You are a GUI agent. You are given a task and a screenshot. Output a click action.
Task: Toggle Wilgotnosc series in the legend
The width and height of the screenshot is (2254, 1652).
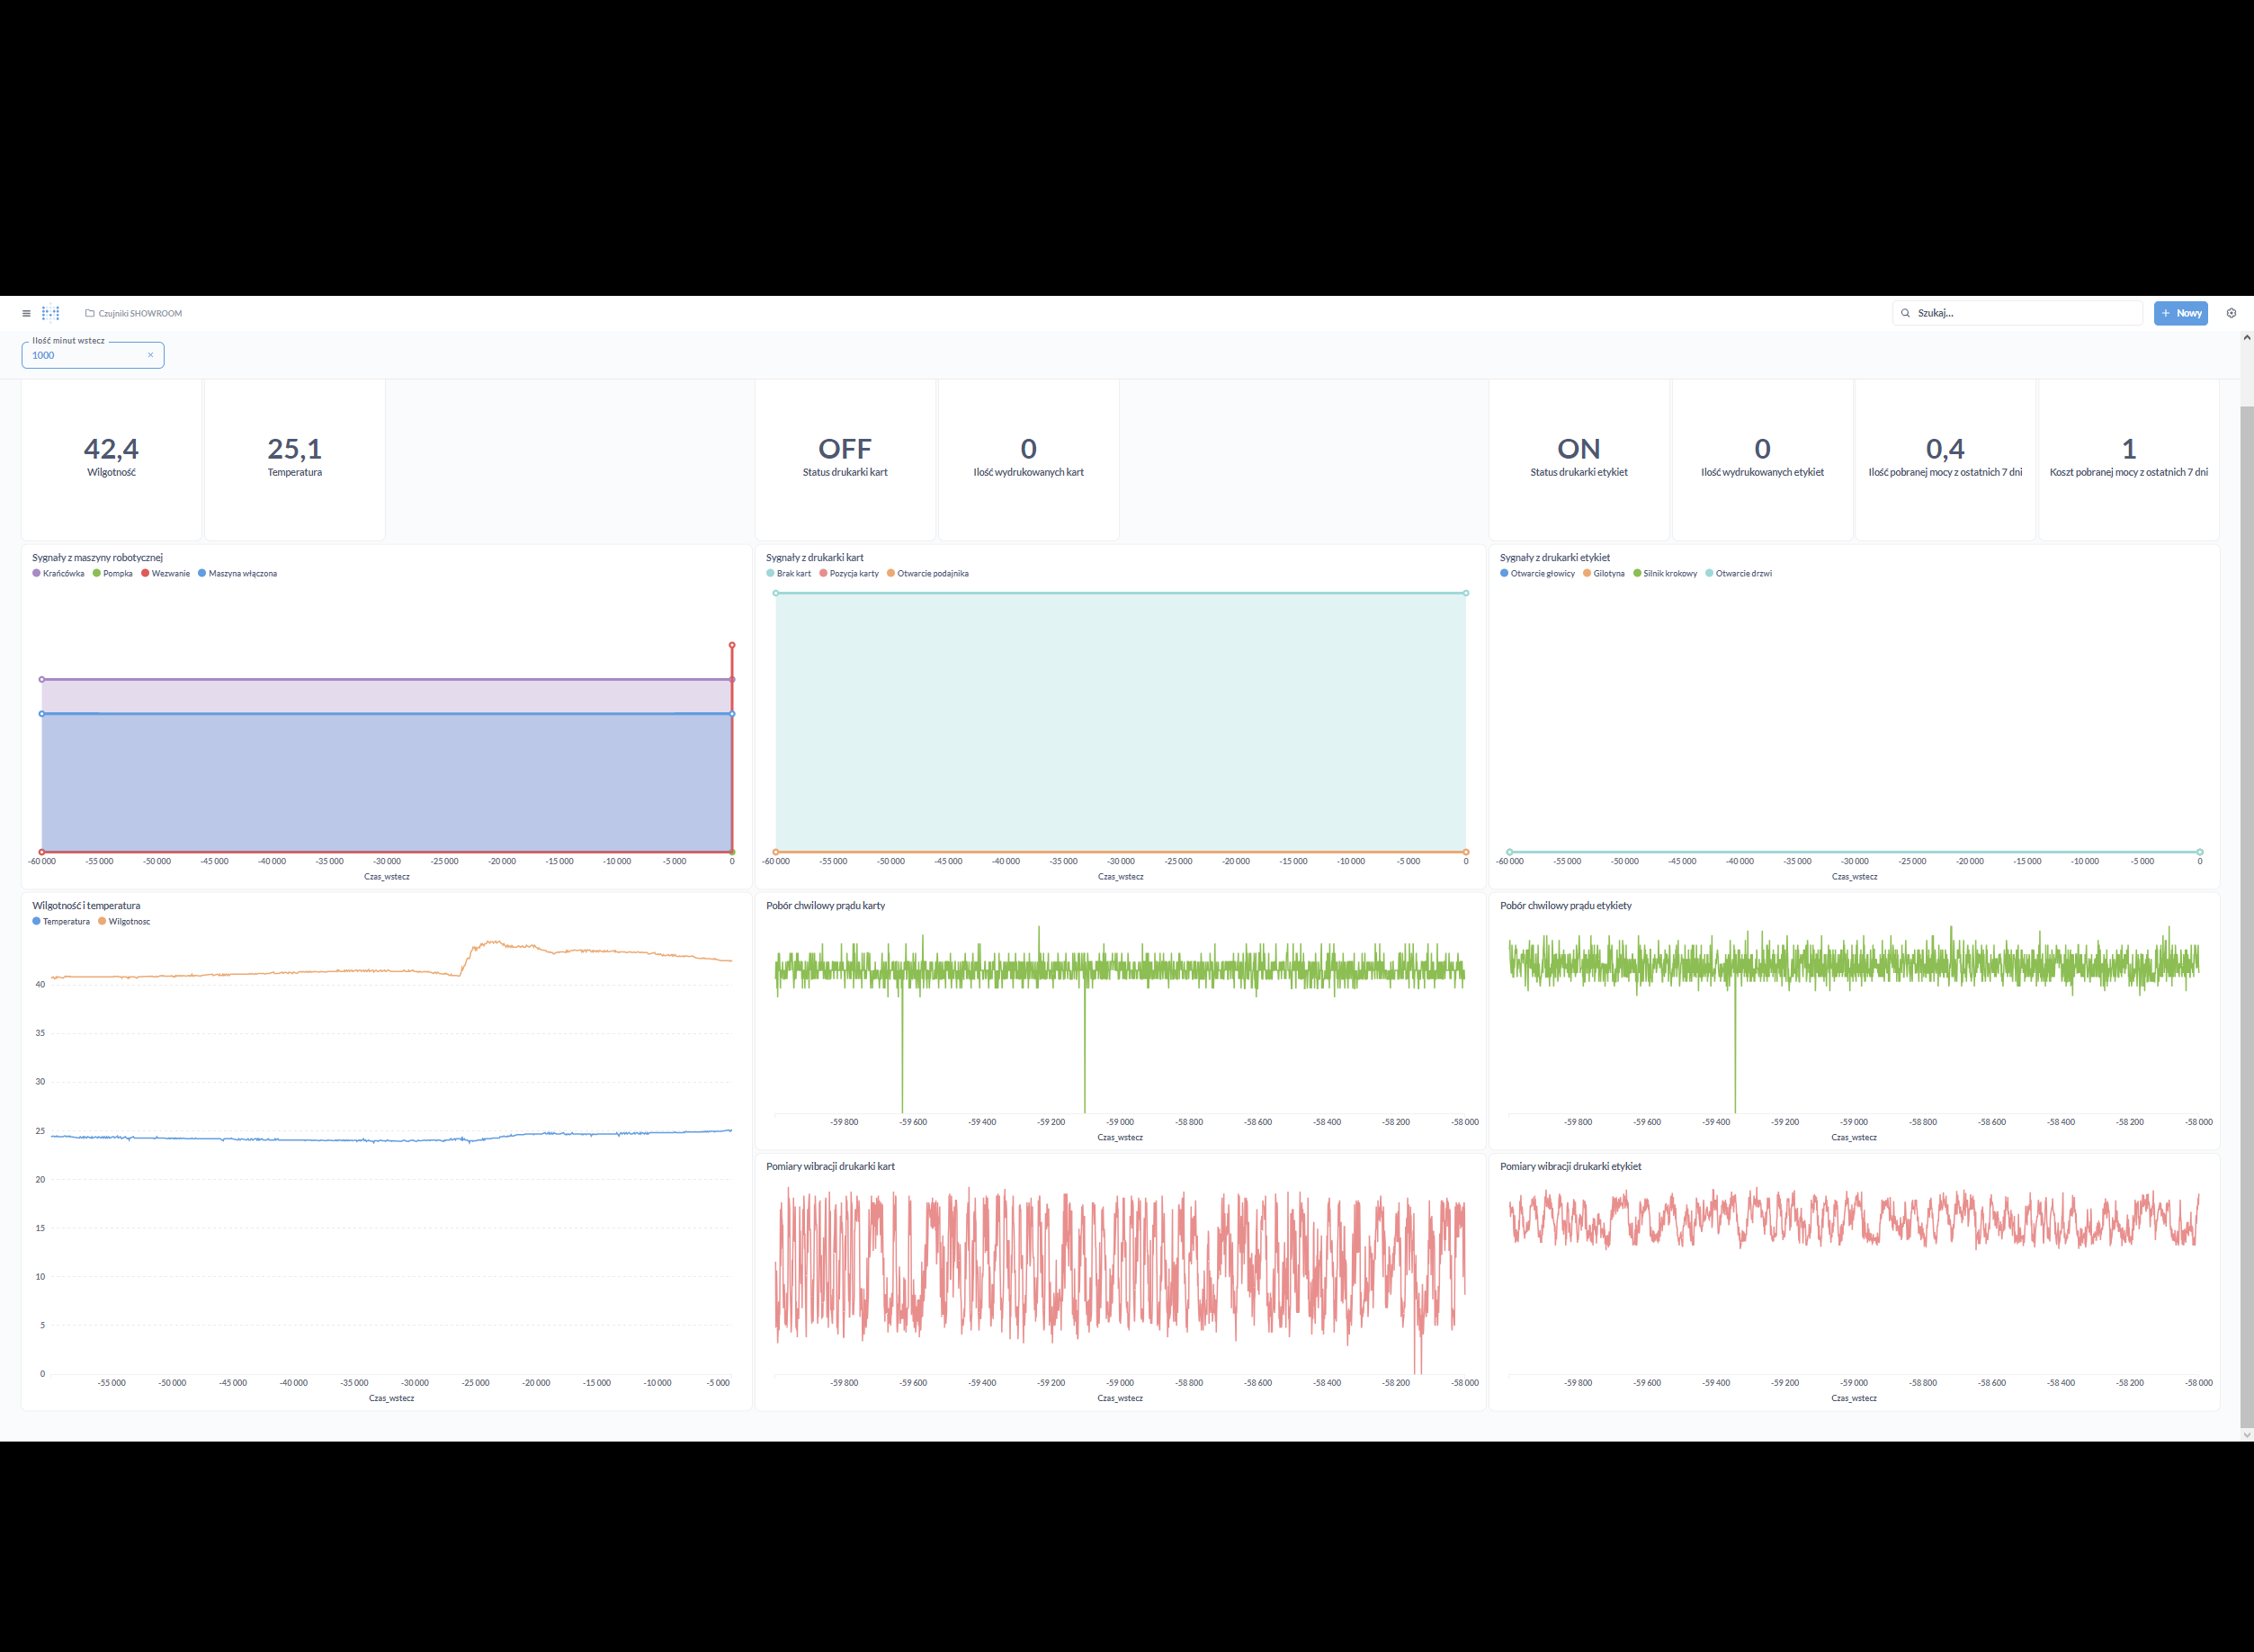124,922
